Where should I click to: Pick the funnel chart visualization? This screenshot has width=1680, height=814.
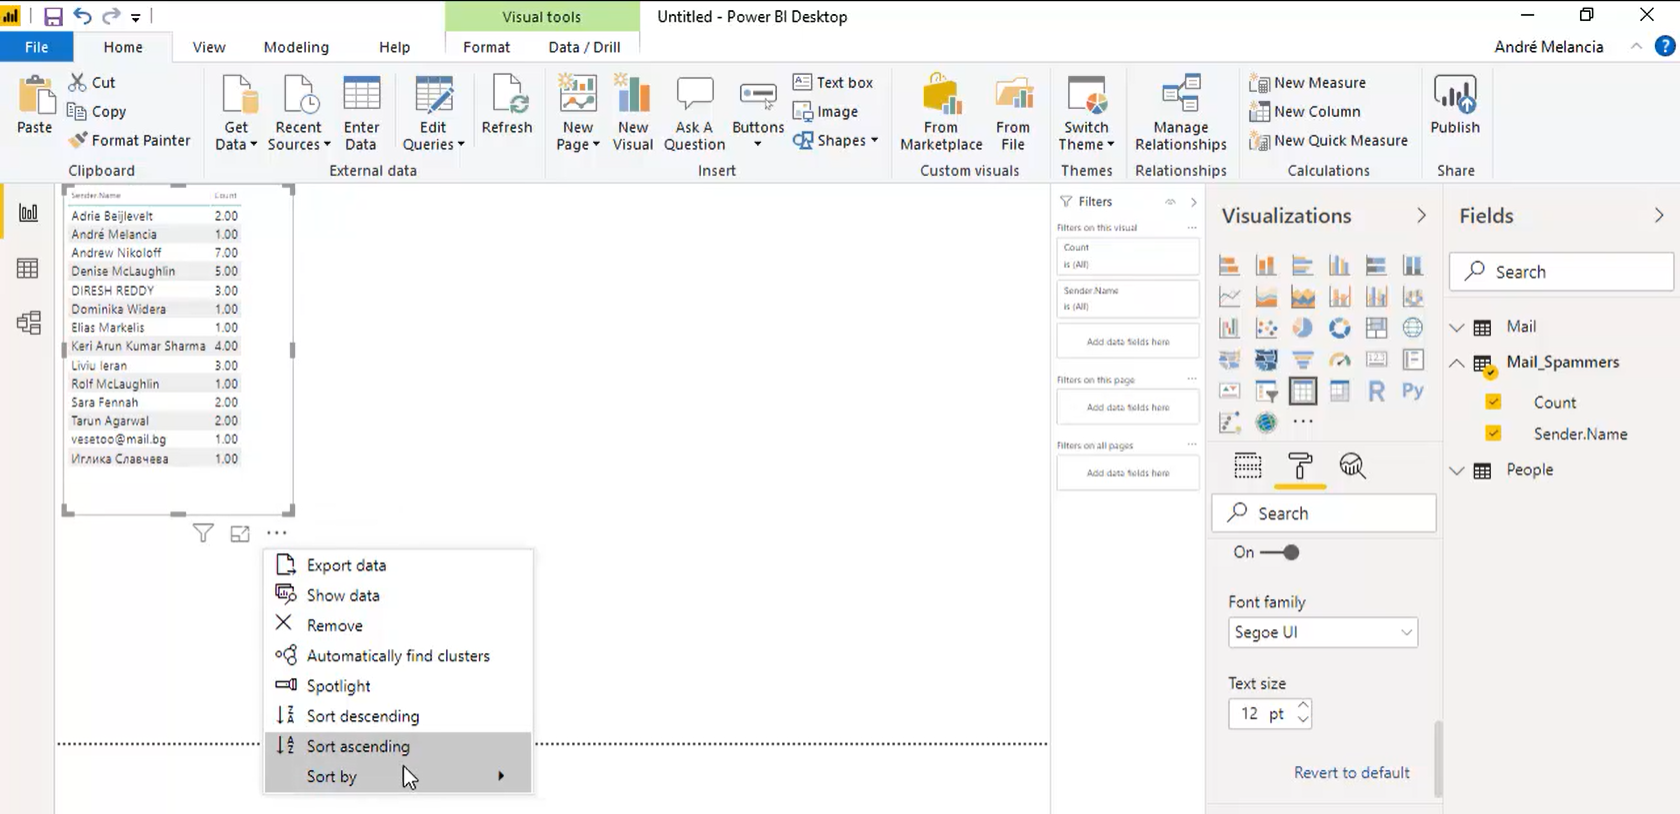(x=1302, y=360)
